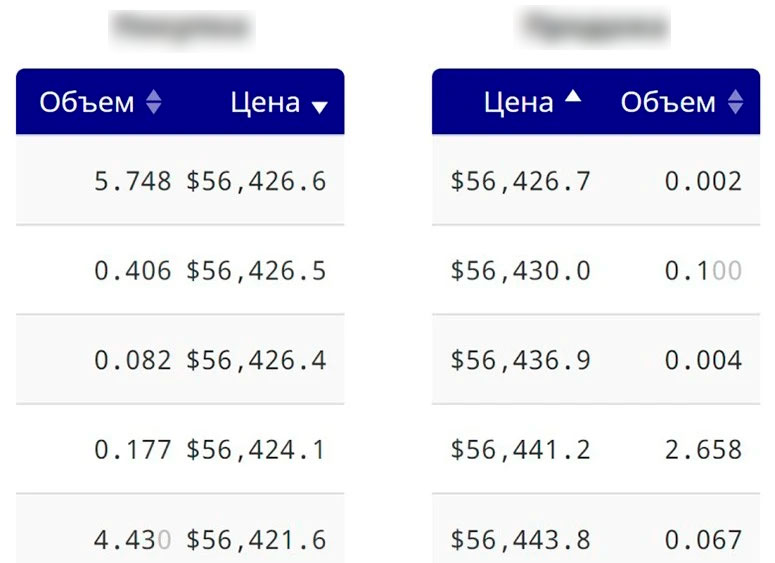Sort sell orders by Цена header

pyautogui.click(x=518, y=102)
